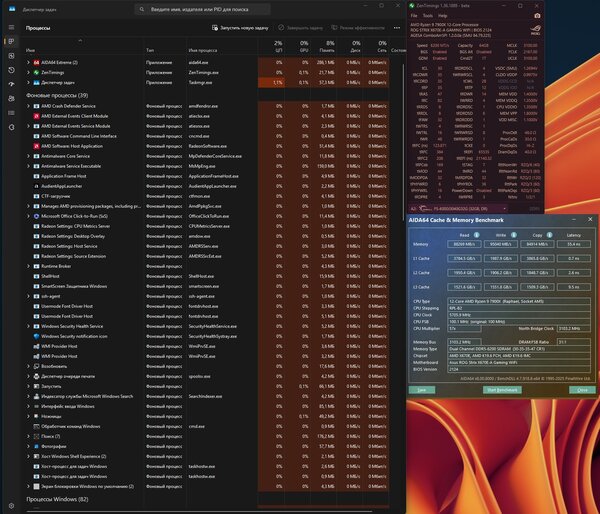Expand the Antimalware Core Service row
The image size is (600, 514).
click(28, 156)
